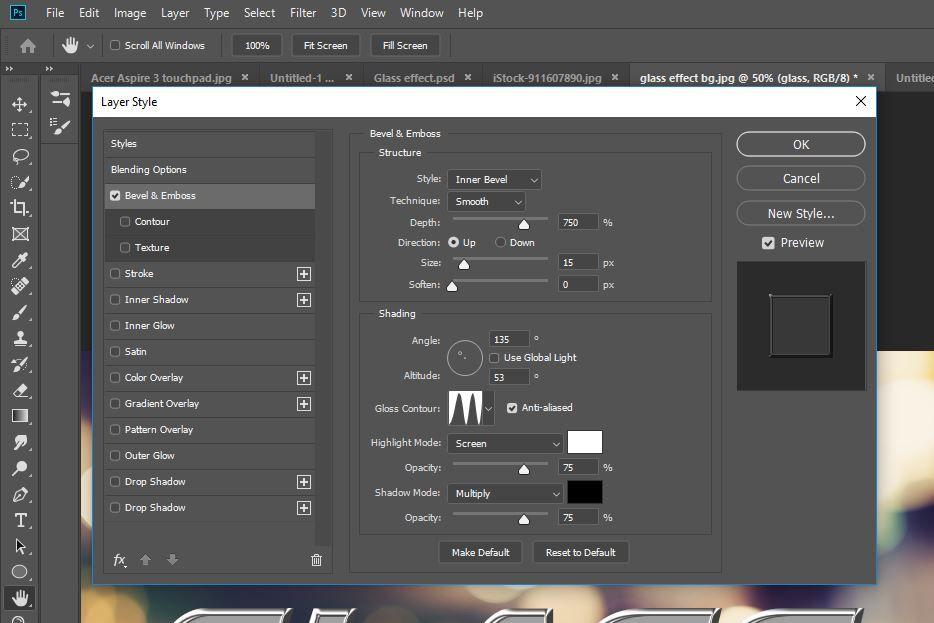Click the New Style... button
This screenshot has height=623, width=934.
(x=801, y=213)
